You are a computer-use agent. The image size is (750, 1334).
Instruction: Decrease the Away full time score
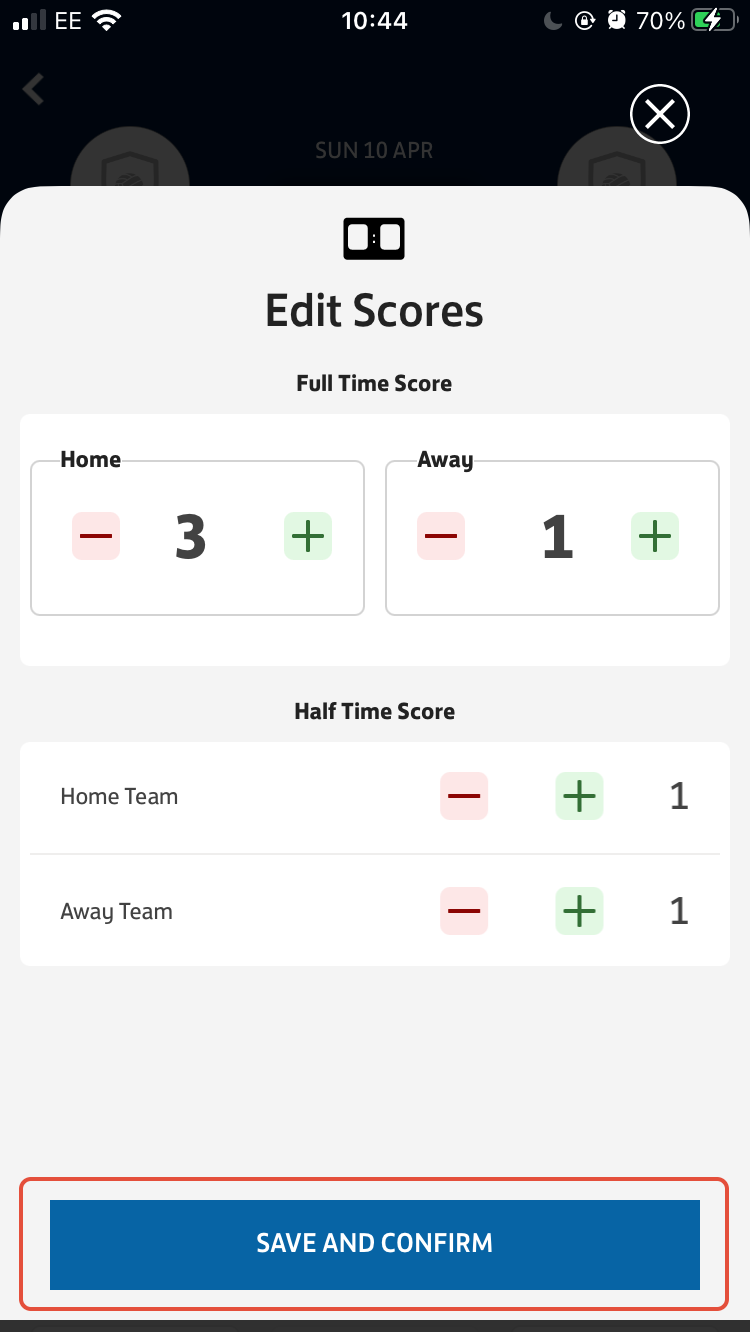441,536
